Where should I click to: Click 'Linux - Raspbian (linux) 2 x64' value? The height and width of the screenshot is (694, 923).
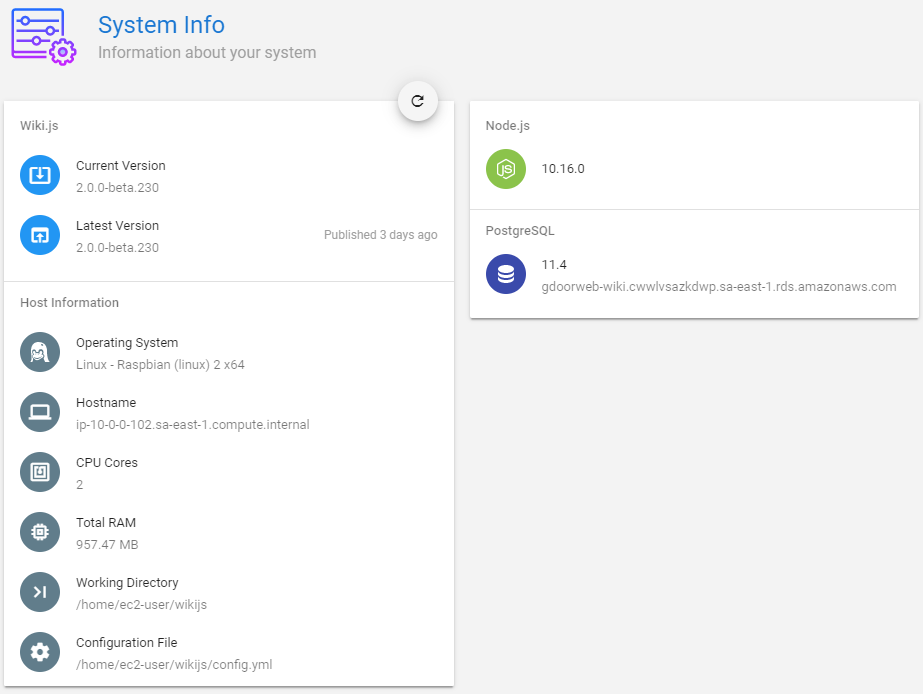pyautogui.click(x=160, y=364)
